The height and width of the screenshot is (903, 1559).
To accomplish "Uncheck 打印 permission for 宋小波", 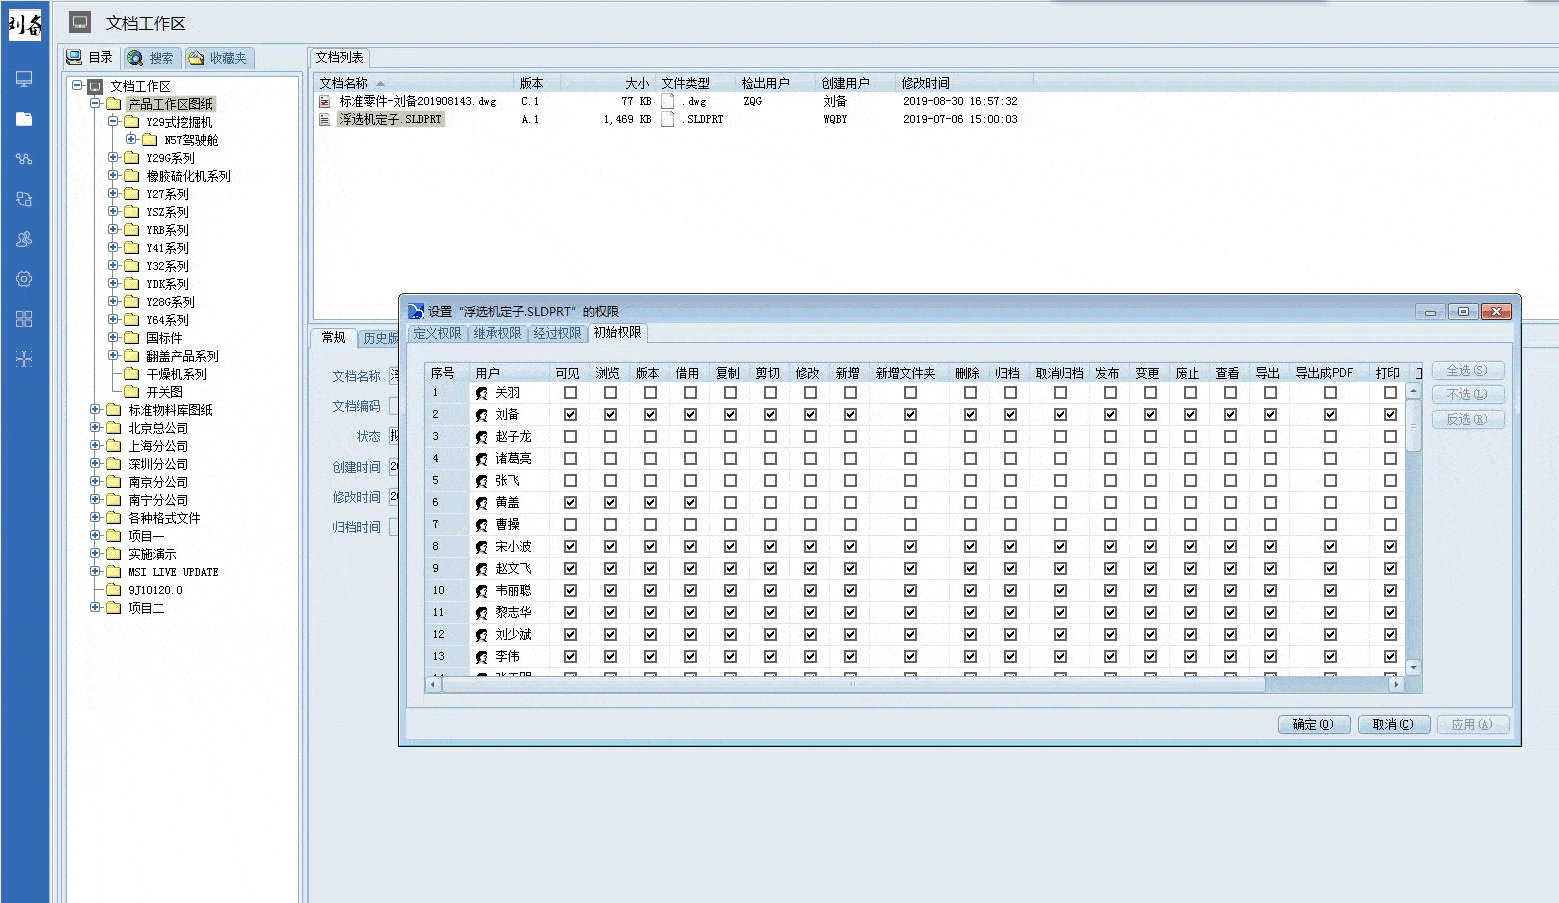I will (x=1390, y=547).
